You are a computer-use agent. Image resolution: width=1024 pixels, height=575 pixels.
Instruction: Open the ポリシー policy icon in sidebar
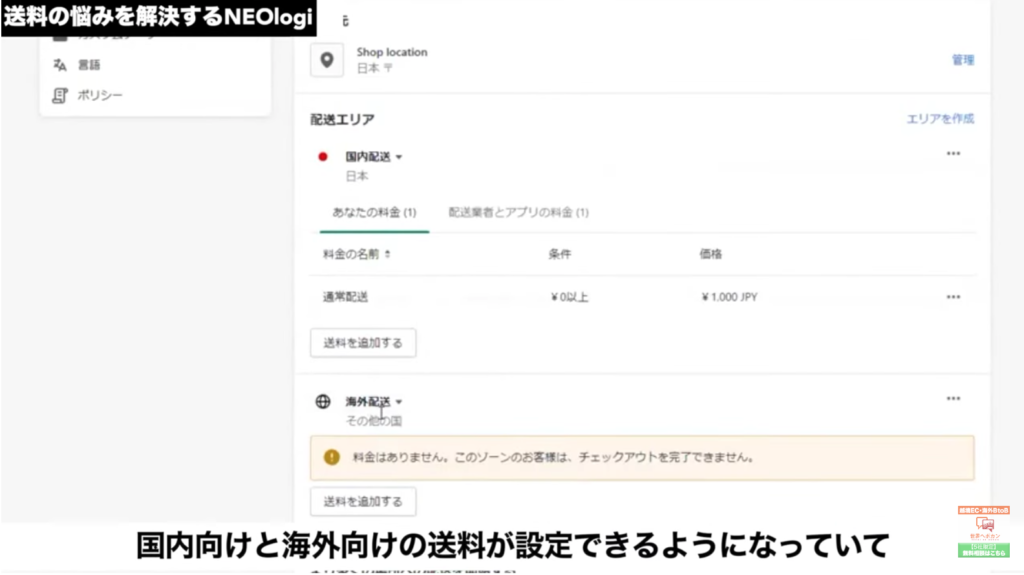click(59, 95)
